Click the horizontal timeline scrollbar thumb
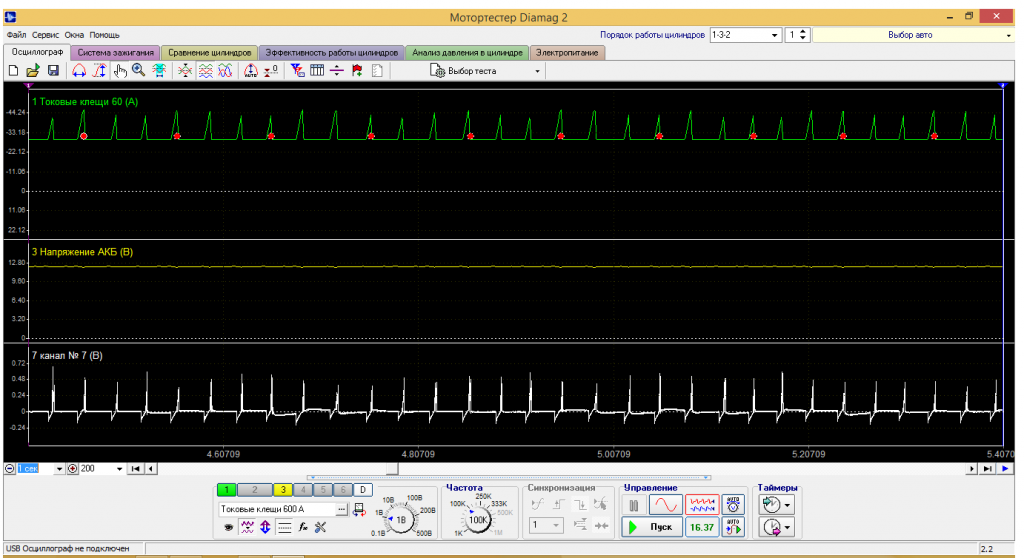Image resolution: width=1024 pixels, height=558 pixels. (392, 468)
